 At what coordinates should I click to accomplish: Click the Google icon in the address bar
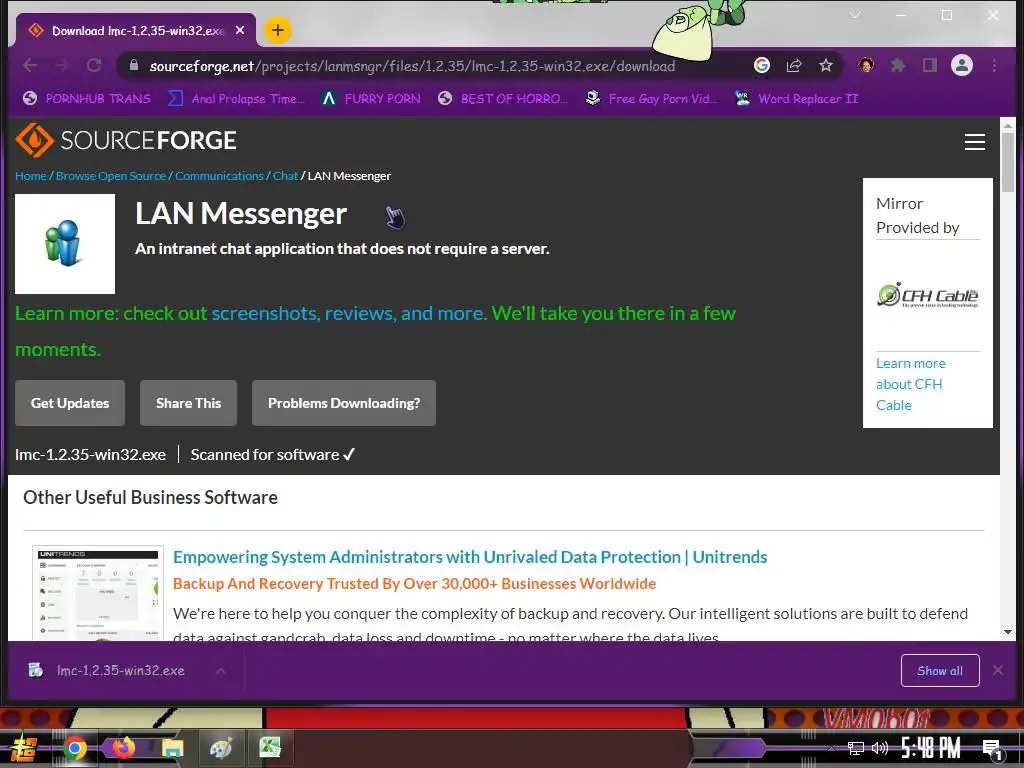(761, 65)
